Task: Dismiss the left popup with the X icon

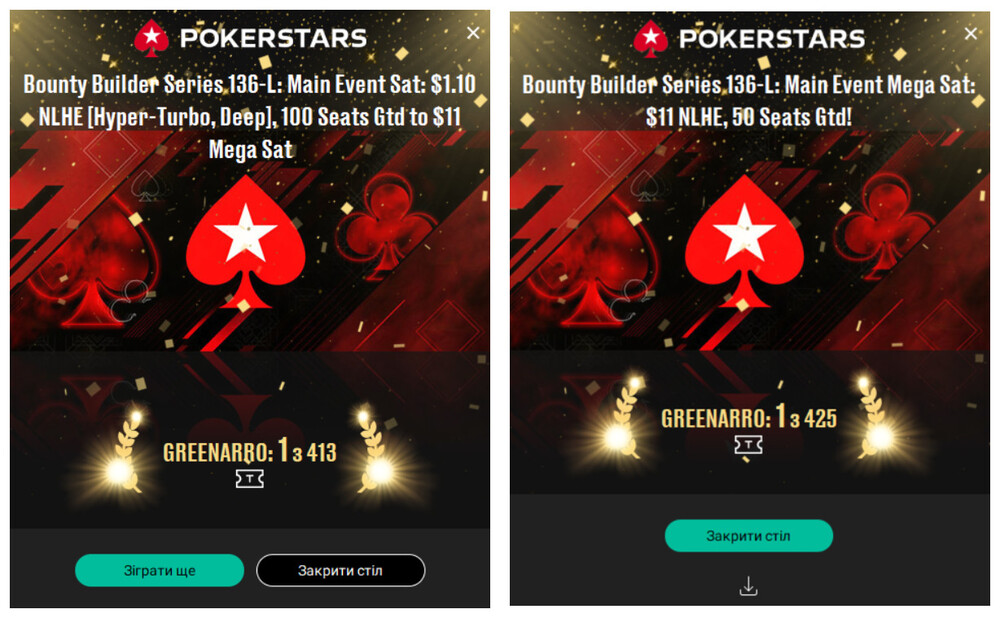Action: tap(473, 33)
